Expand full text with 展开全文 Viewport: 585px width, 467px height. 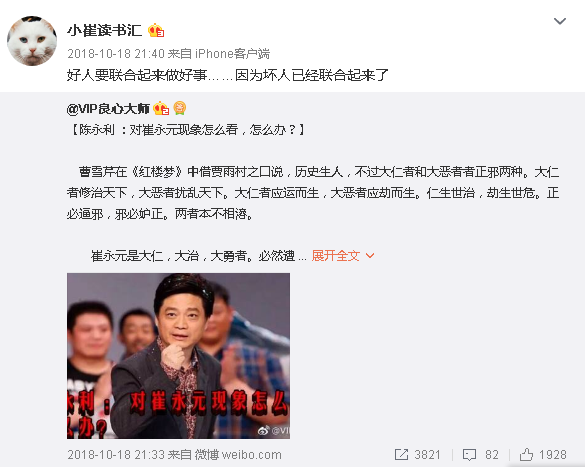335,256
